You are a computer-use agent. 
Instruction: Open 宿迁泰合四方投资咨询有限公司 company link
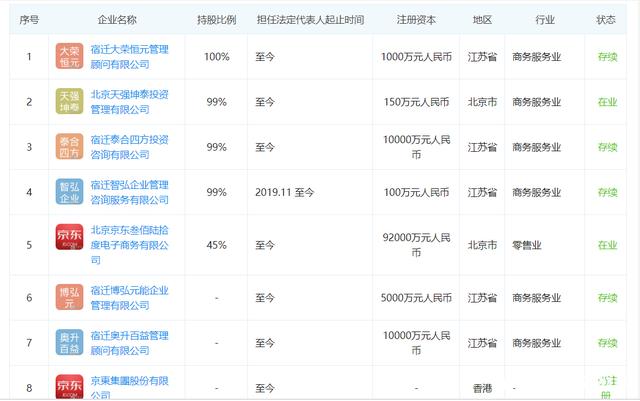click(x=129, y=147)
